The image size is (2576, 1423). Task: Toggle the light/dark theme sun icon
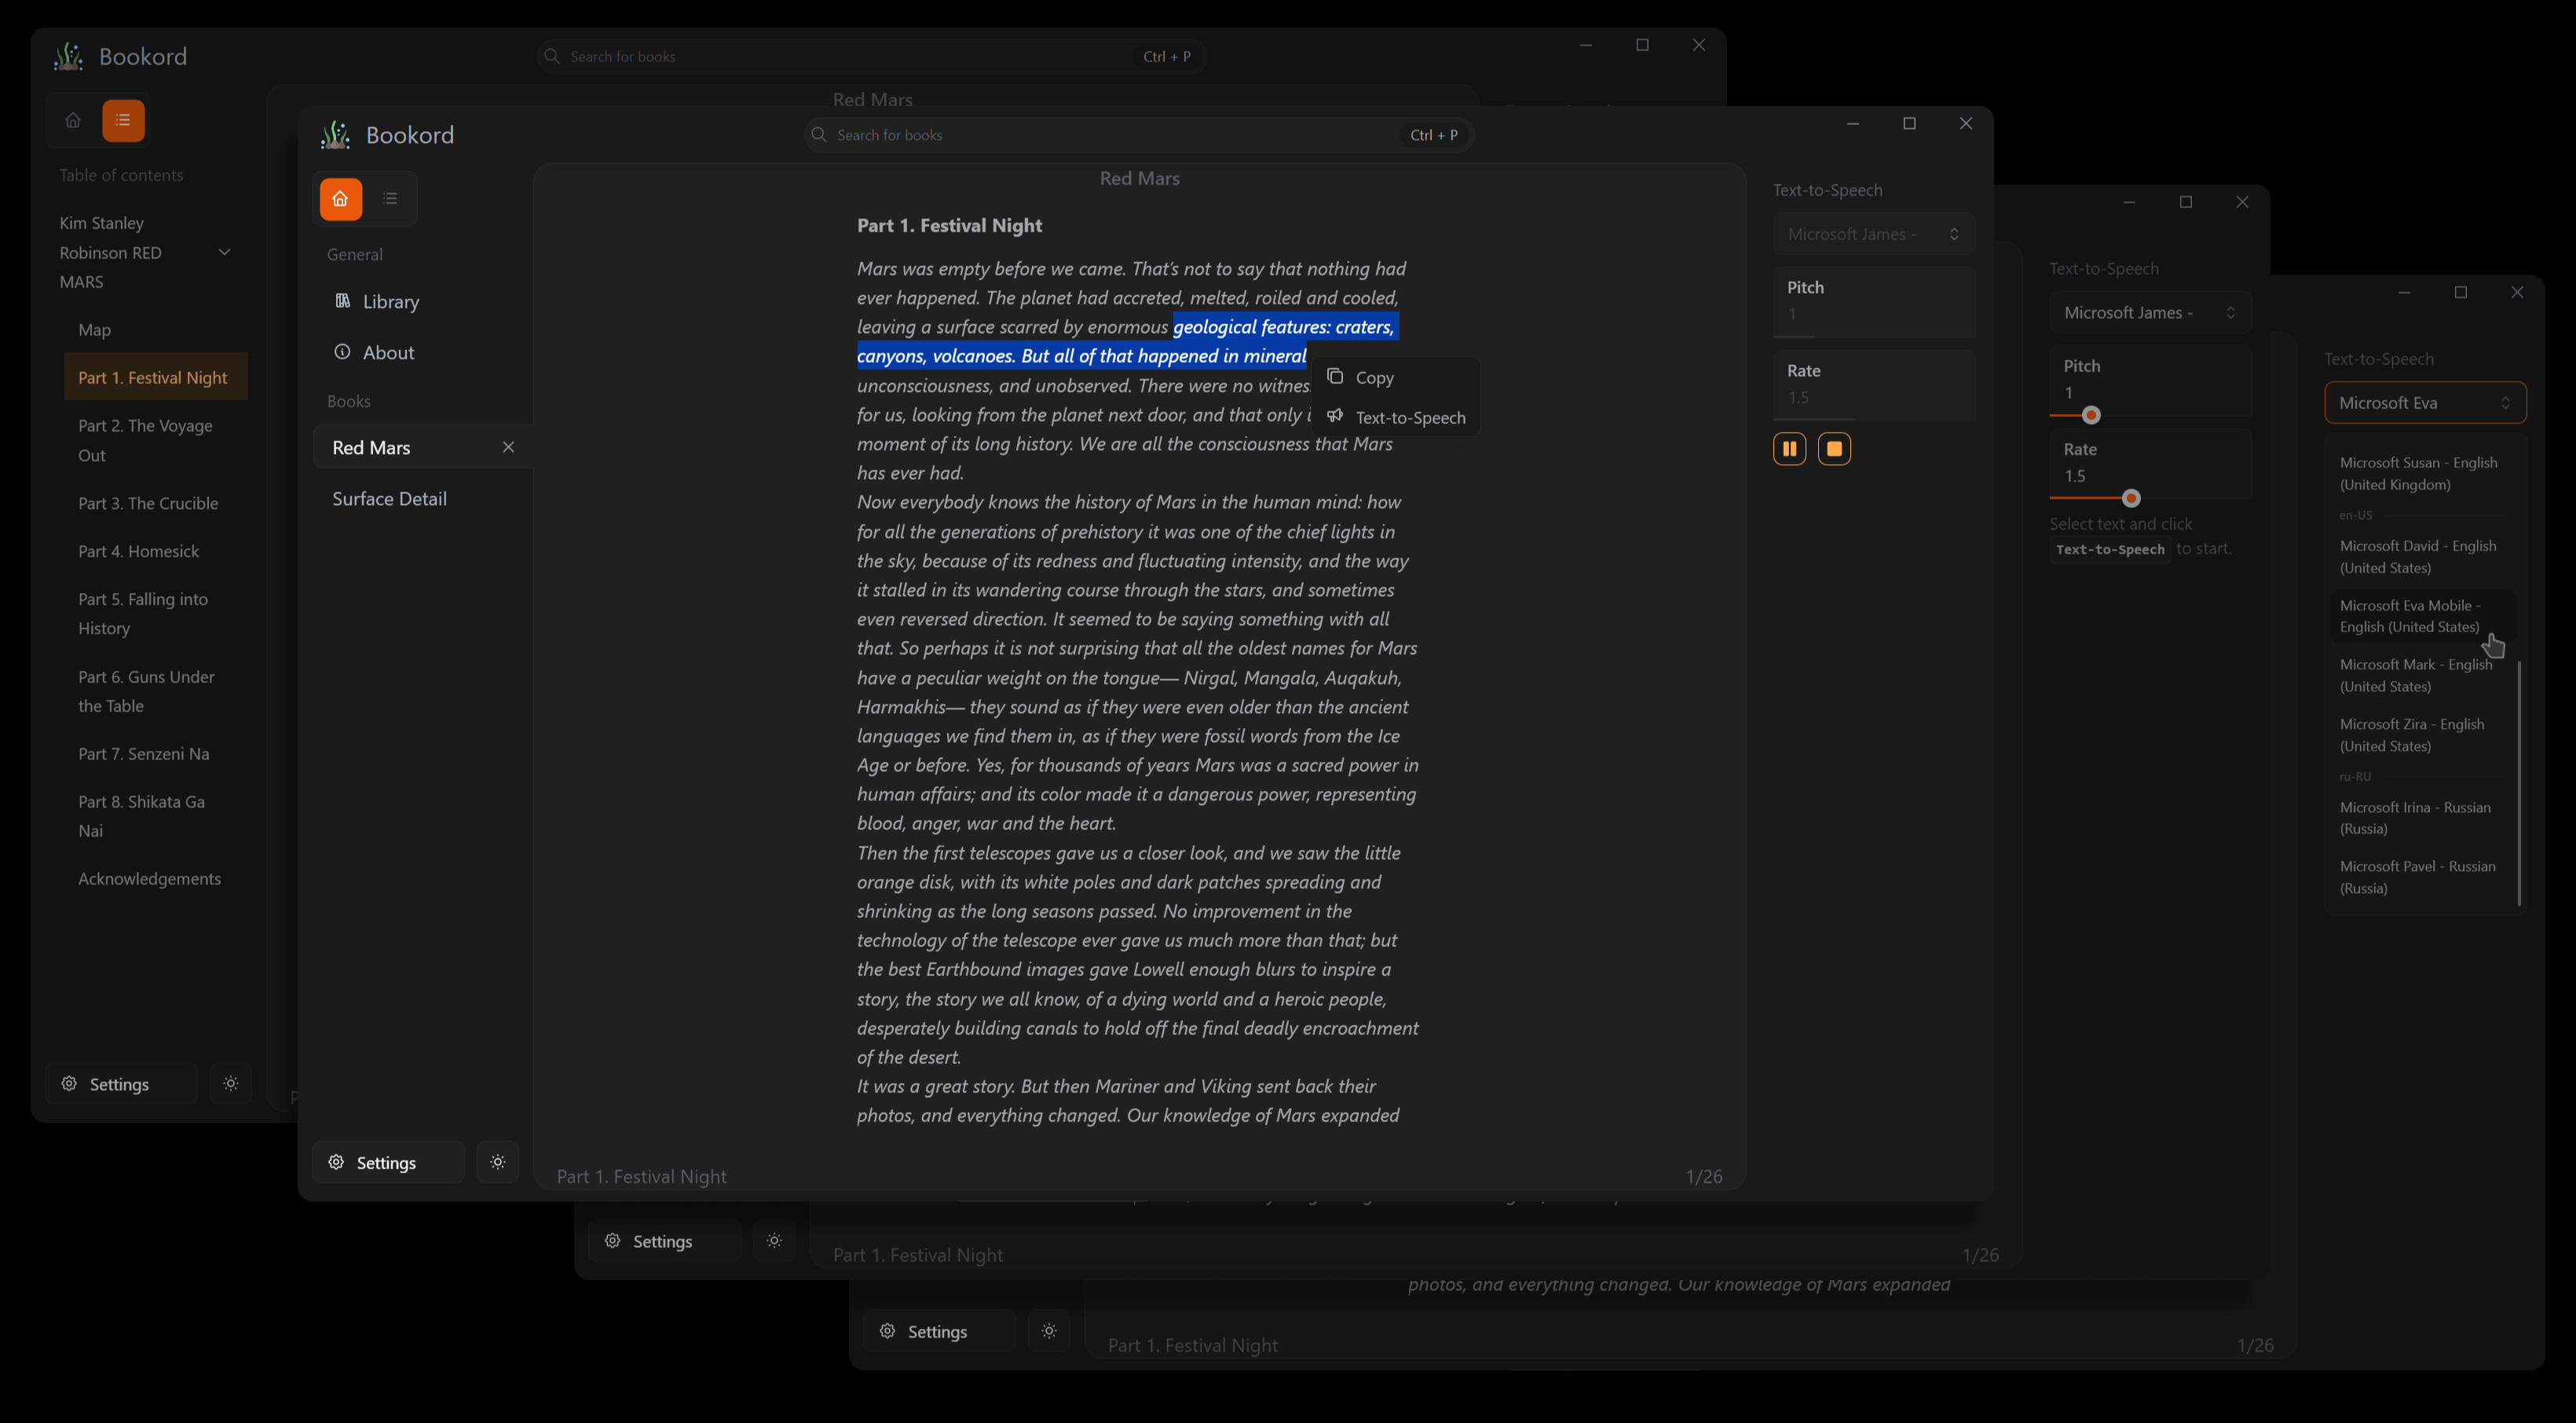(x=498, y=1162)
